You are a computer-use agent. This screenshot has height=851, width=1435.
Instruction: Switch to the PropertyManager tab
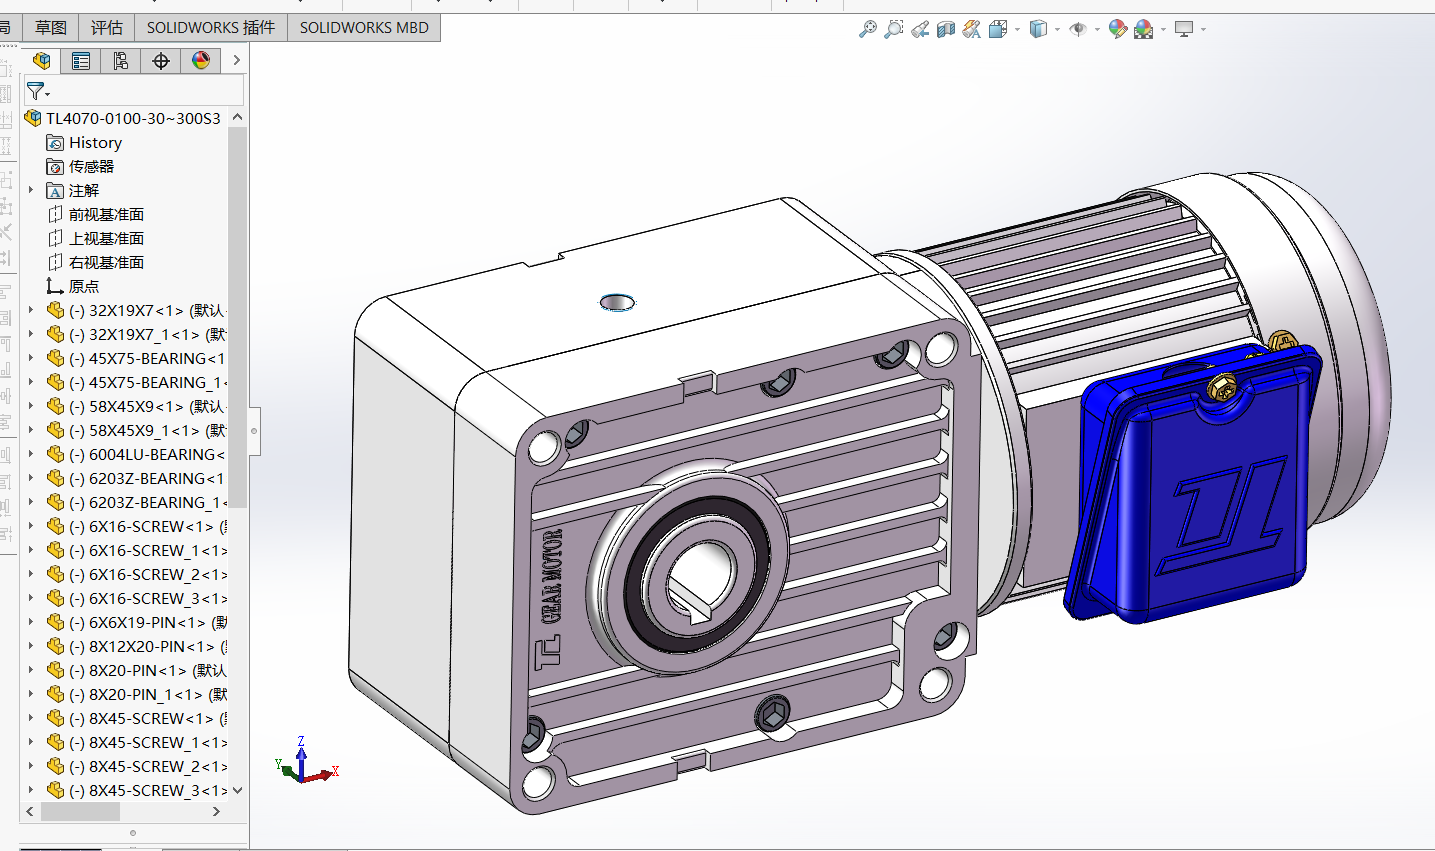[81, 61]
